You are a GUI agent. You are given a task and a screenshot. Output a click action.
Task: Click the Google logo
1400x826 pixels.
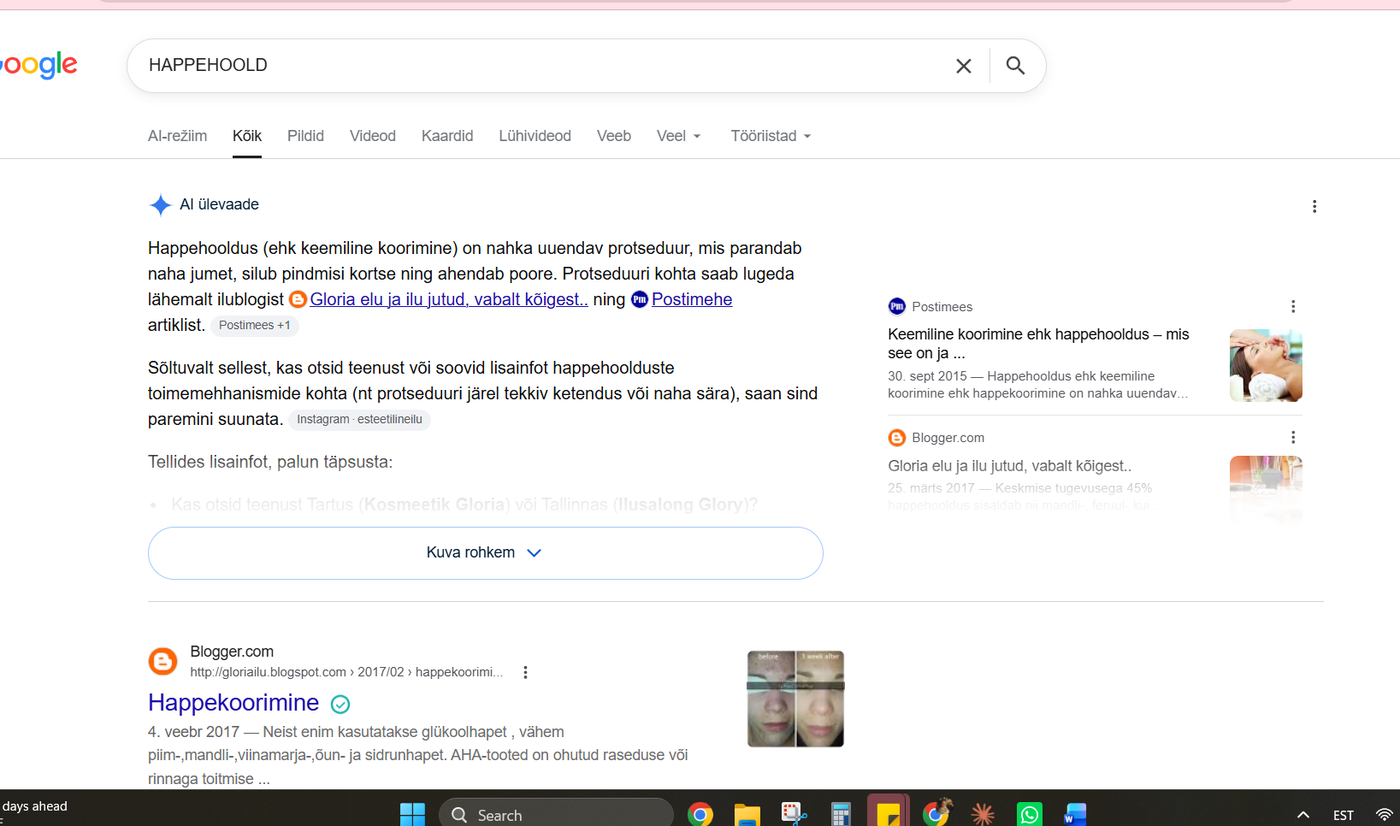click(x=39, y=66)
